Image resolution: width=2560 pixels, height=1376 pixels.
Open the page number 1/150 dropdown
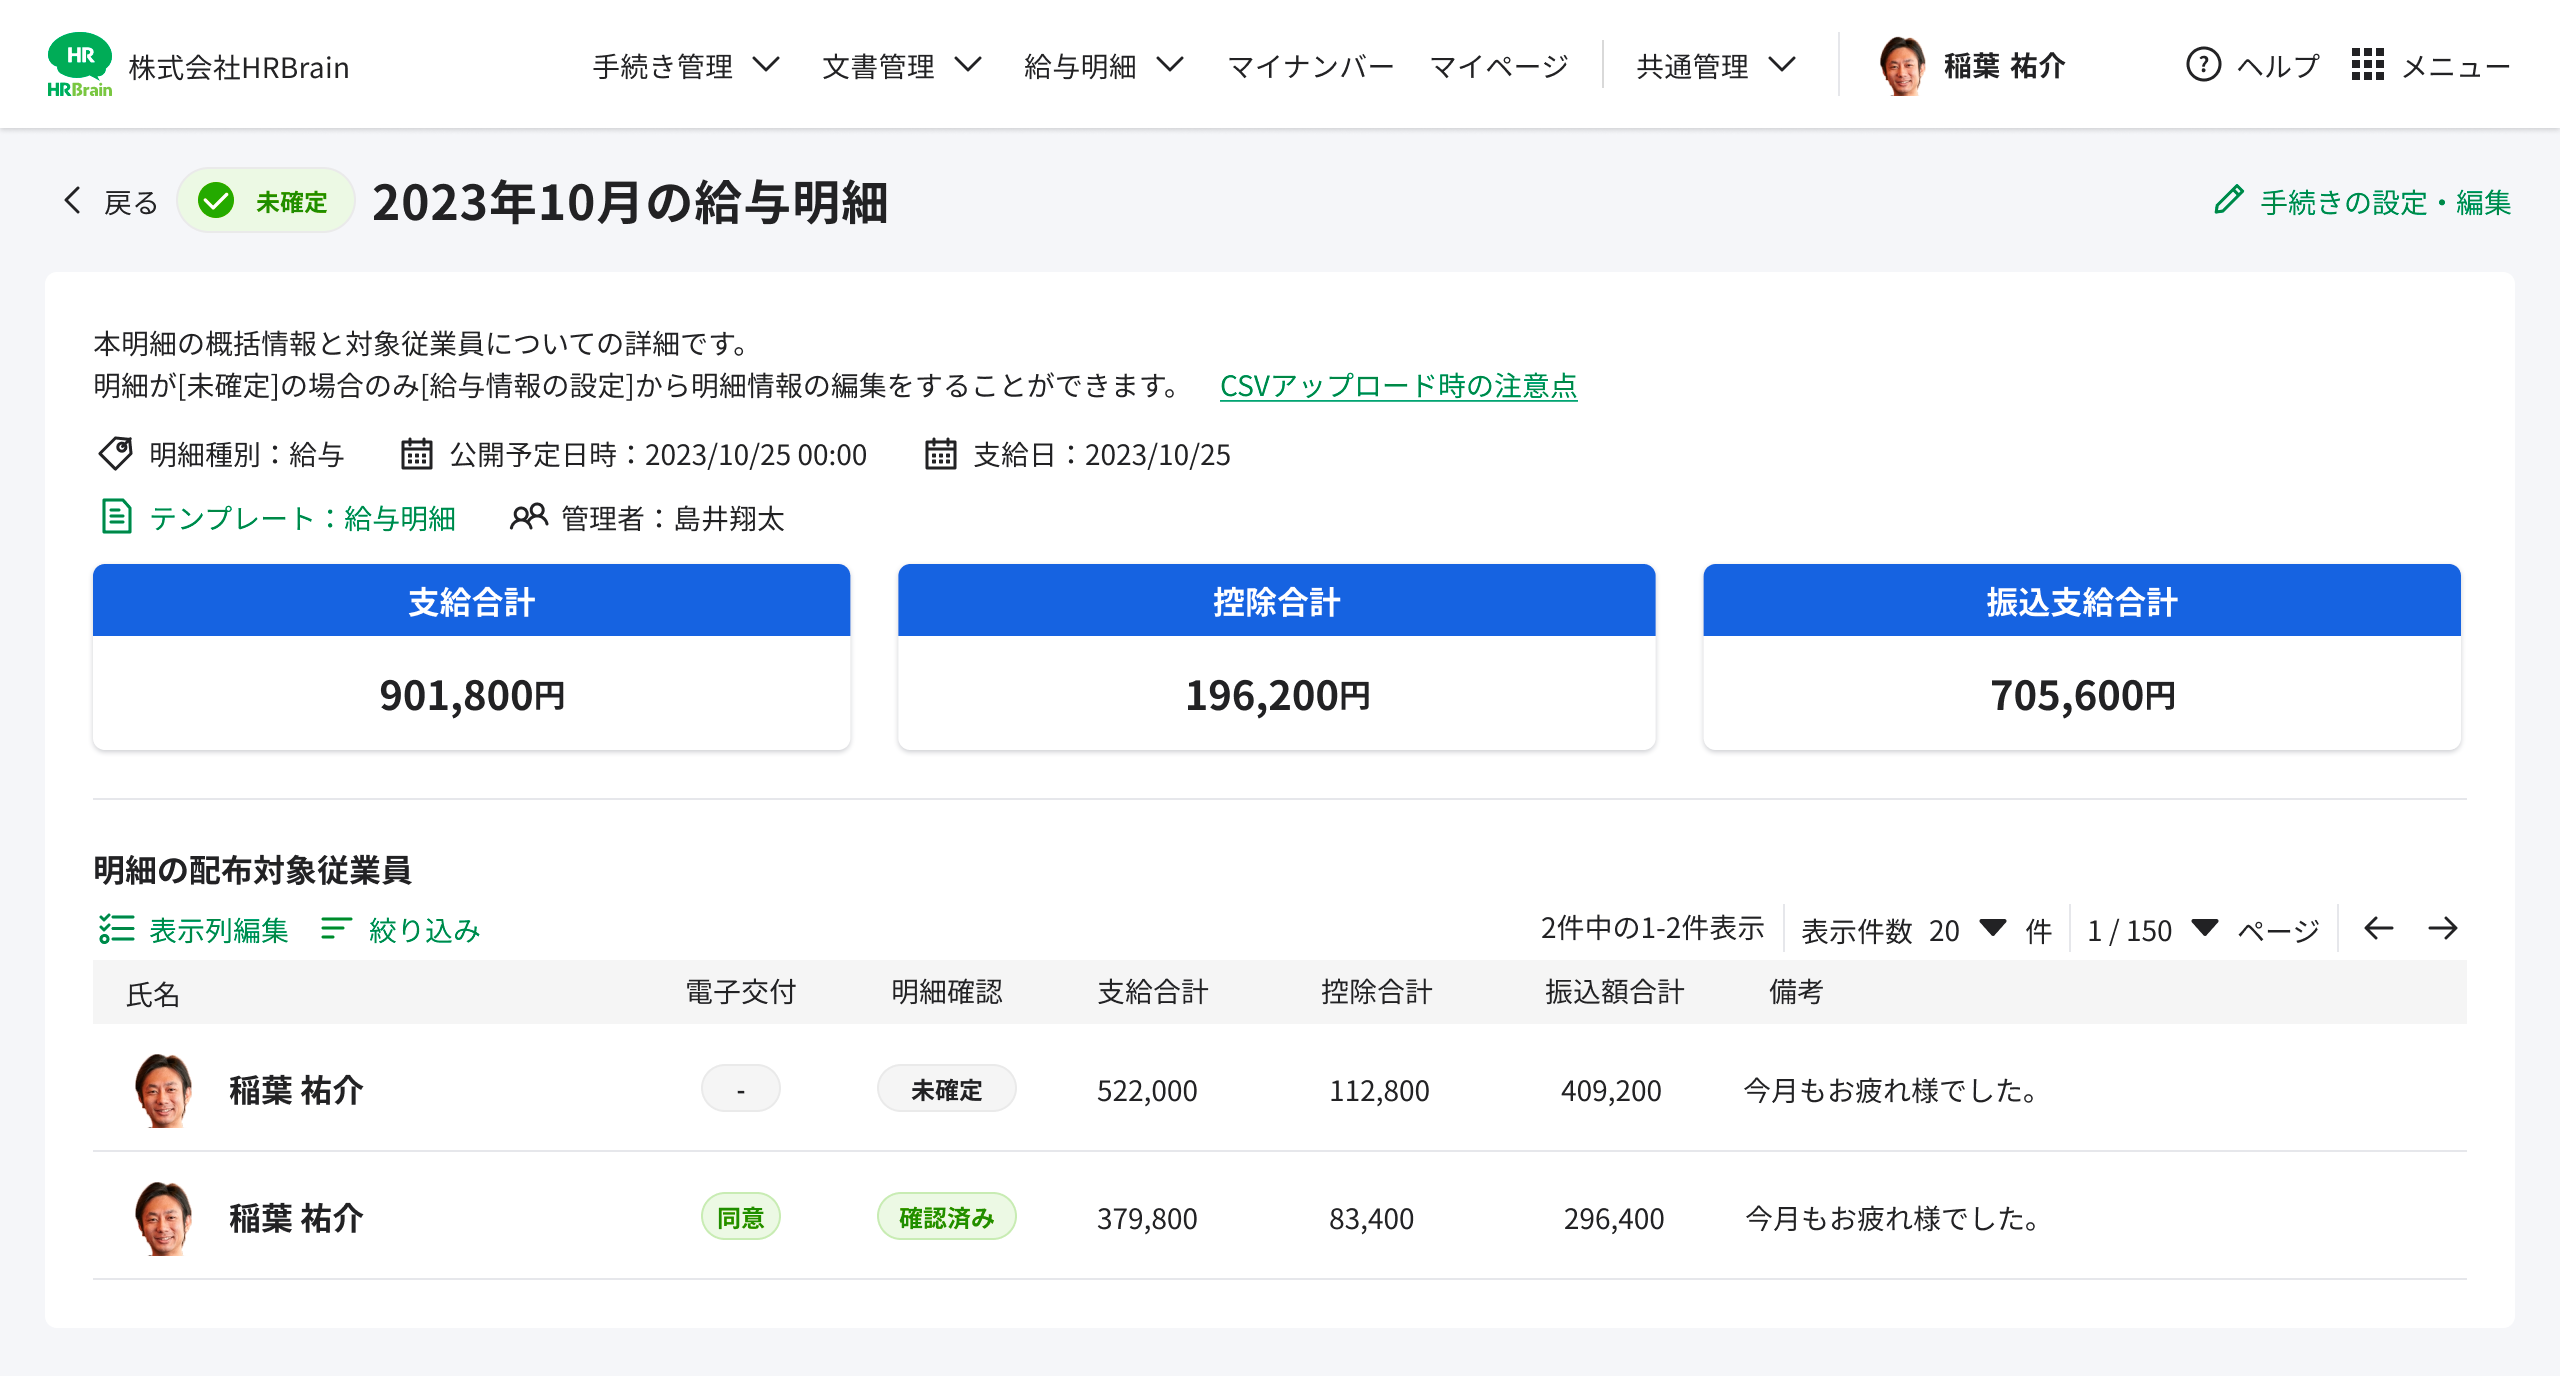point(2205,929)
